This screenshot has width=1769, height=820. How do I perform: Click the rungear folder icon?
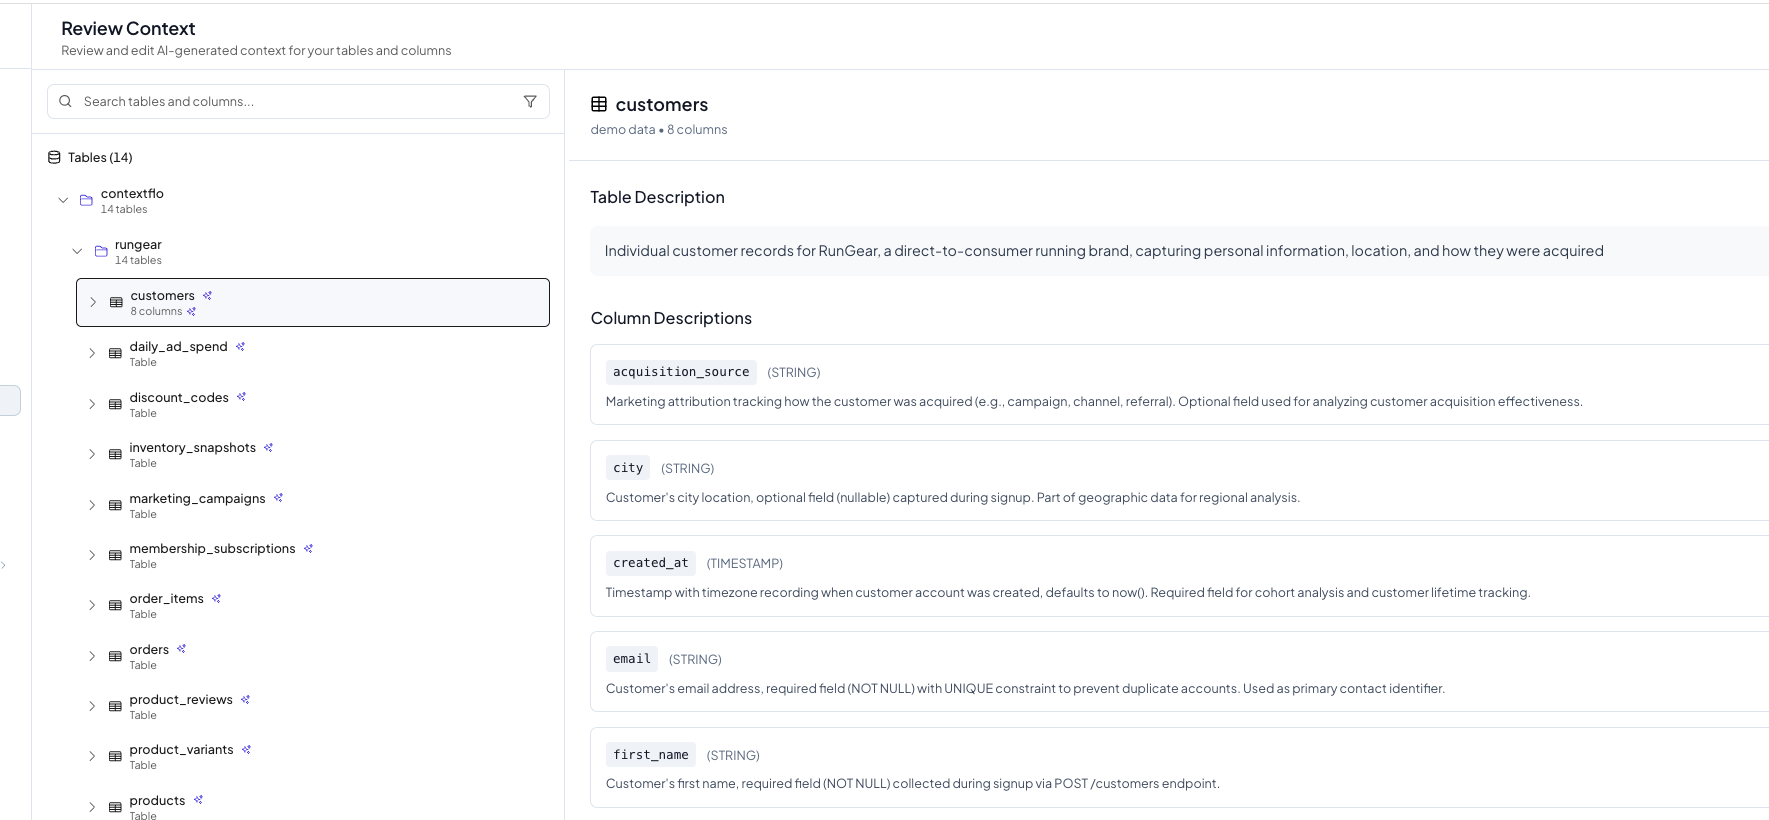pos(101,251)
